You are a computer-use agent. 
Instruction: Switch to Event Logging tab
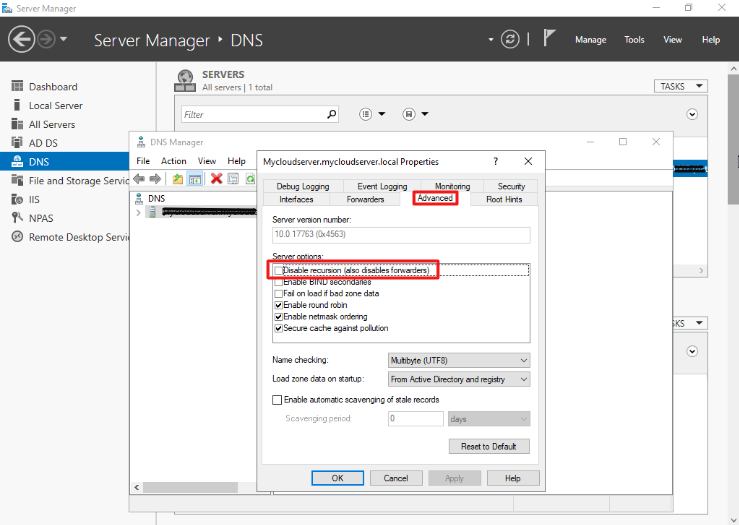click(382, 186)
